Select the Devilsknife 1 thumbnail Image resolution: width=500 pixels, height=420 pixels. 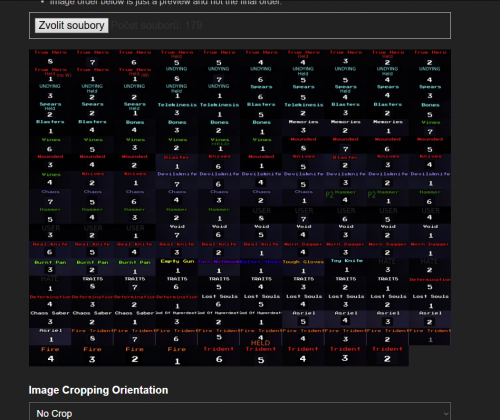[430, 180]
